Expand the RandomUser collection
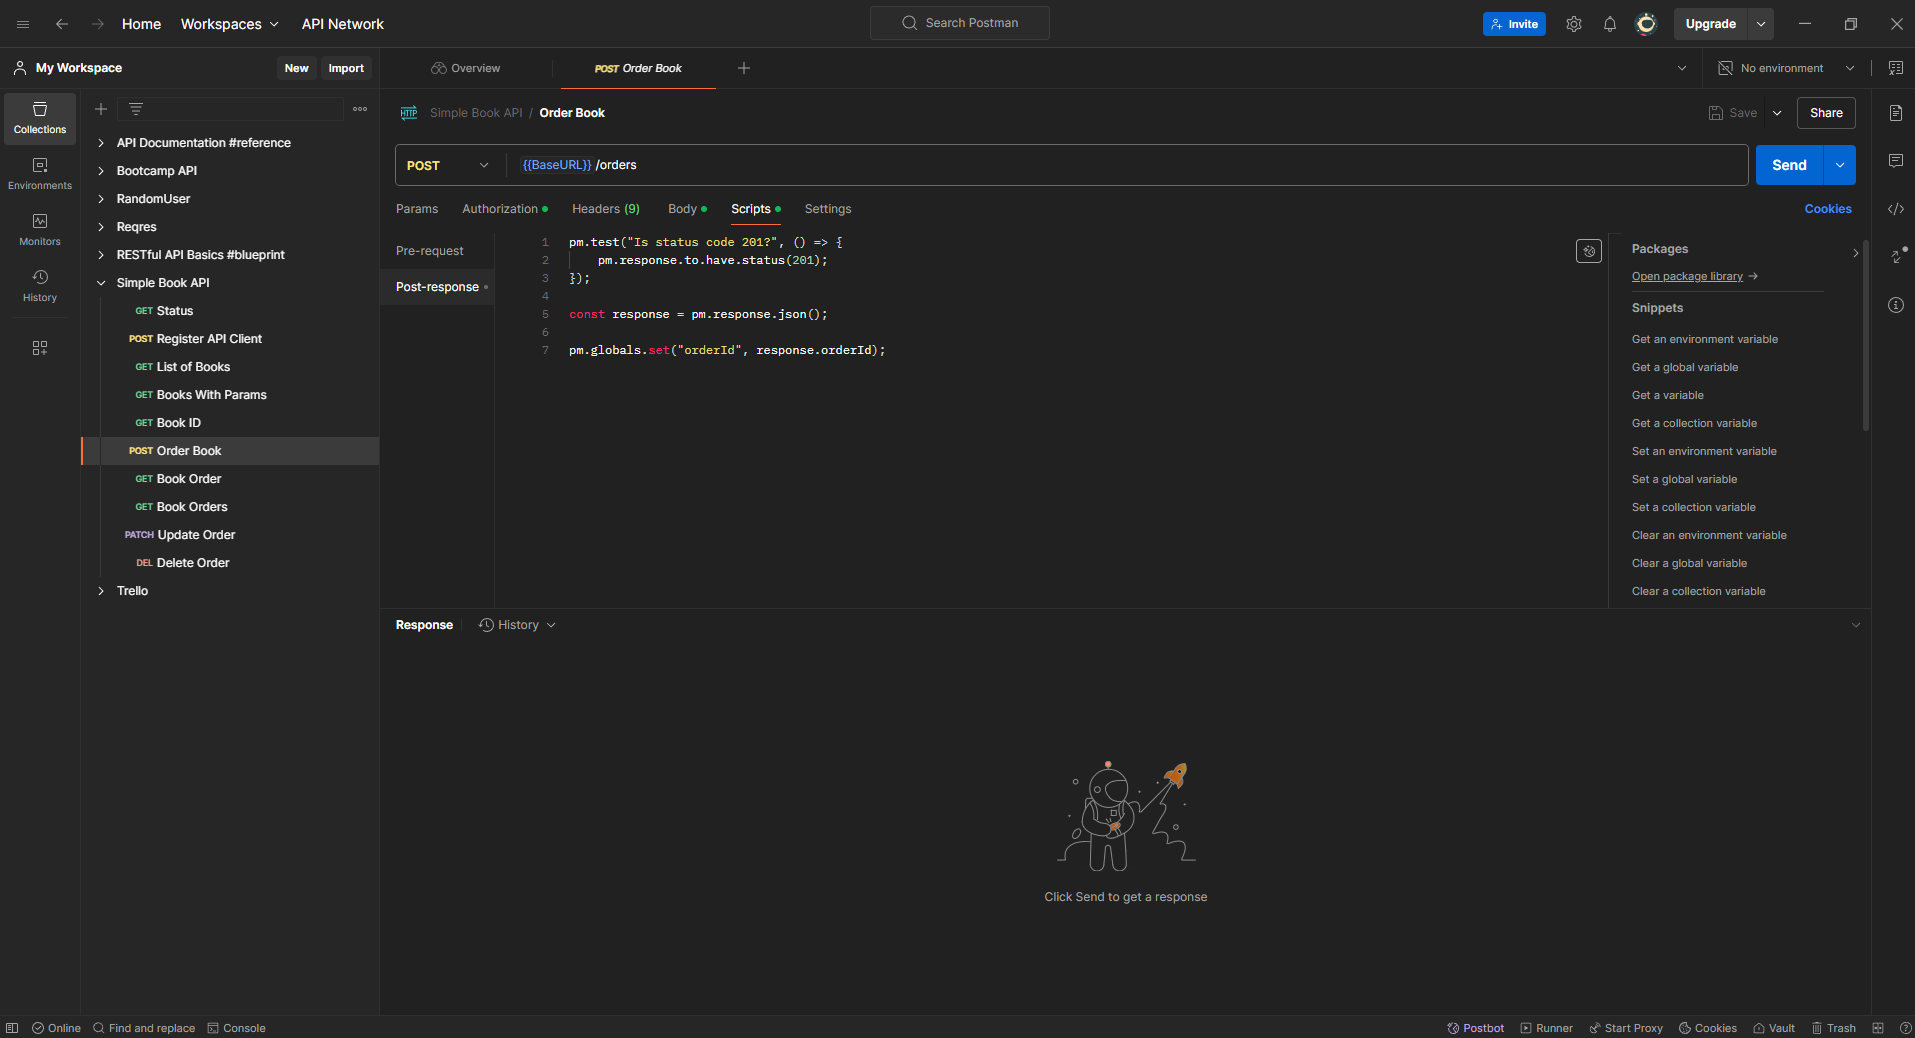This screenshot has width=1915, height=1038. pyautogui.click(x=101, y=199)
